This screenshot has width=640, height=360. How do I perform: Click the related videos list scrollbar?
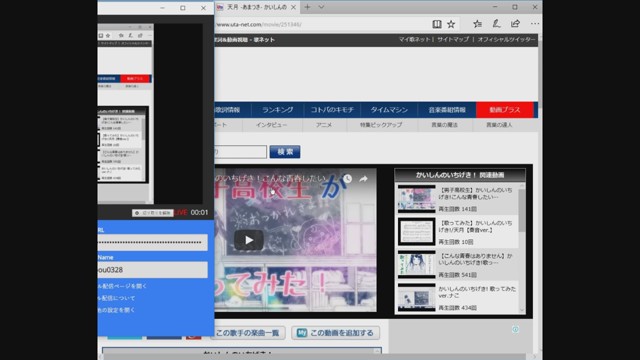tap(522, 248)
